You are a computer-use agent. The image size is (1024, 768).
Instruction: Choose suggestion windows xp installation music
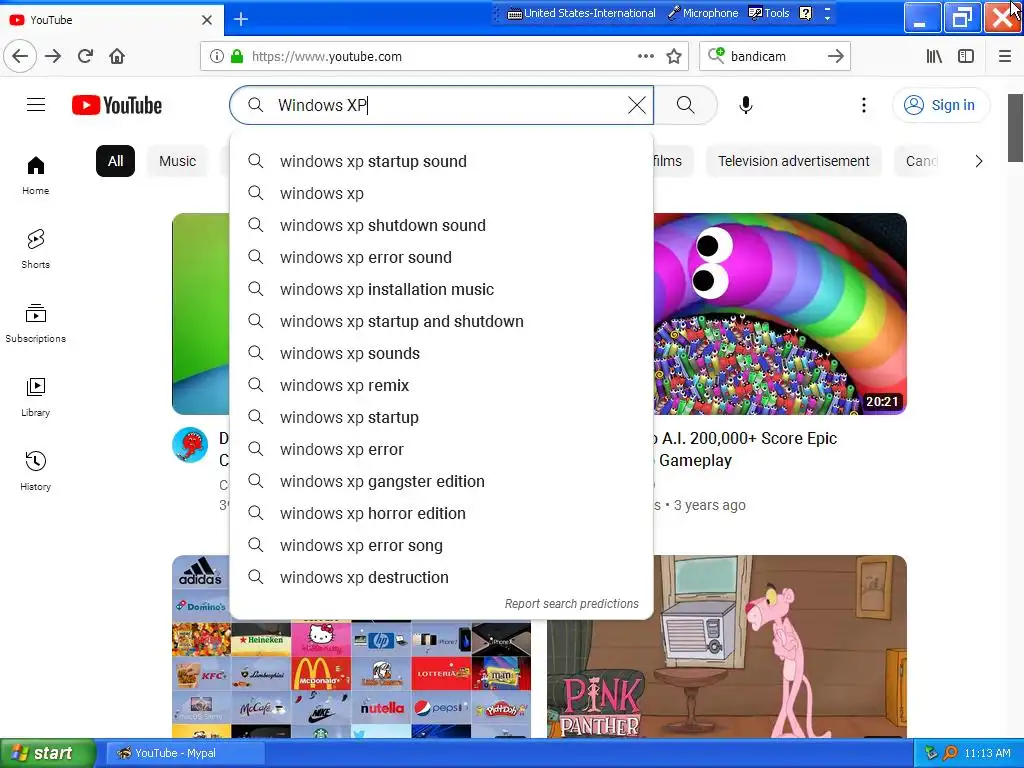[441, 289]
